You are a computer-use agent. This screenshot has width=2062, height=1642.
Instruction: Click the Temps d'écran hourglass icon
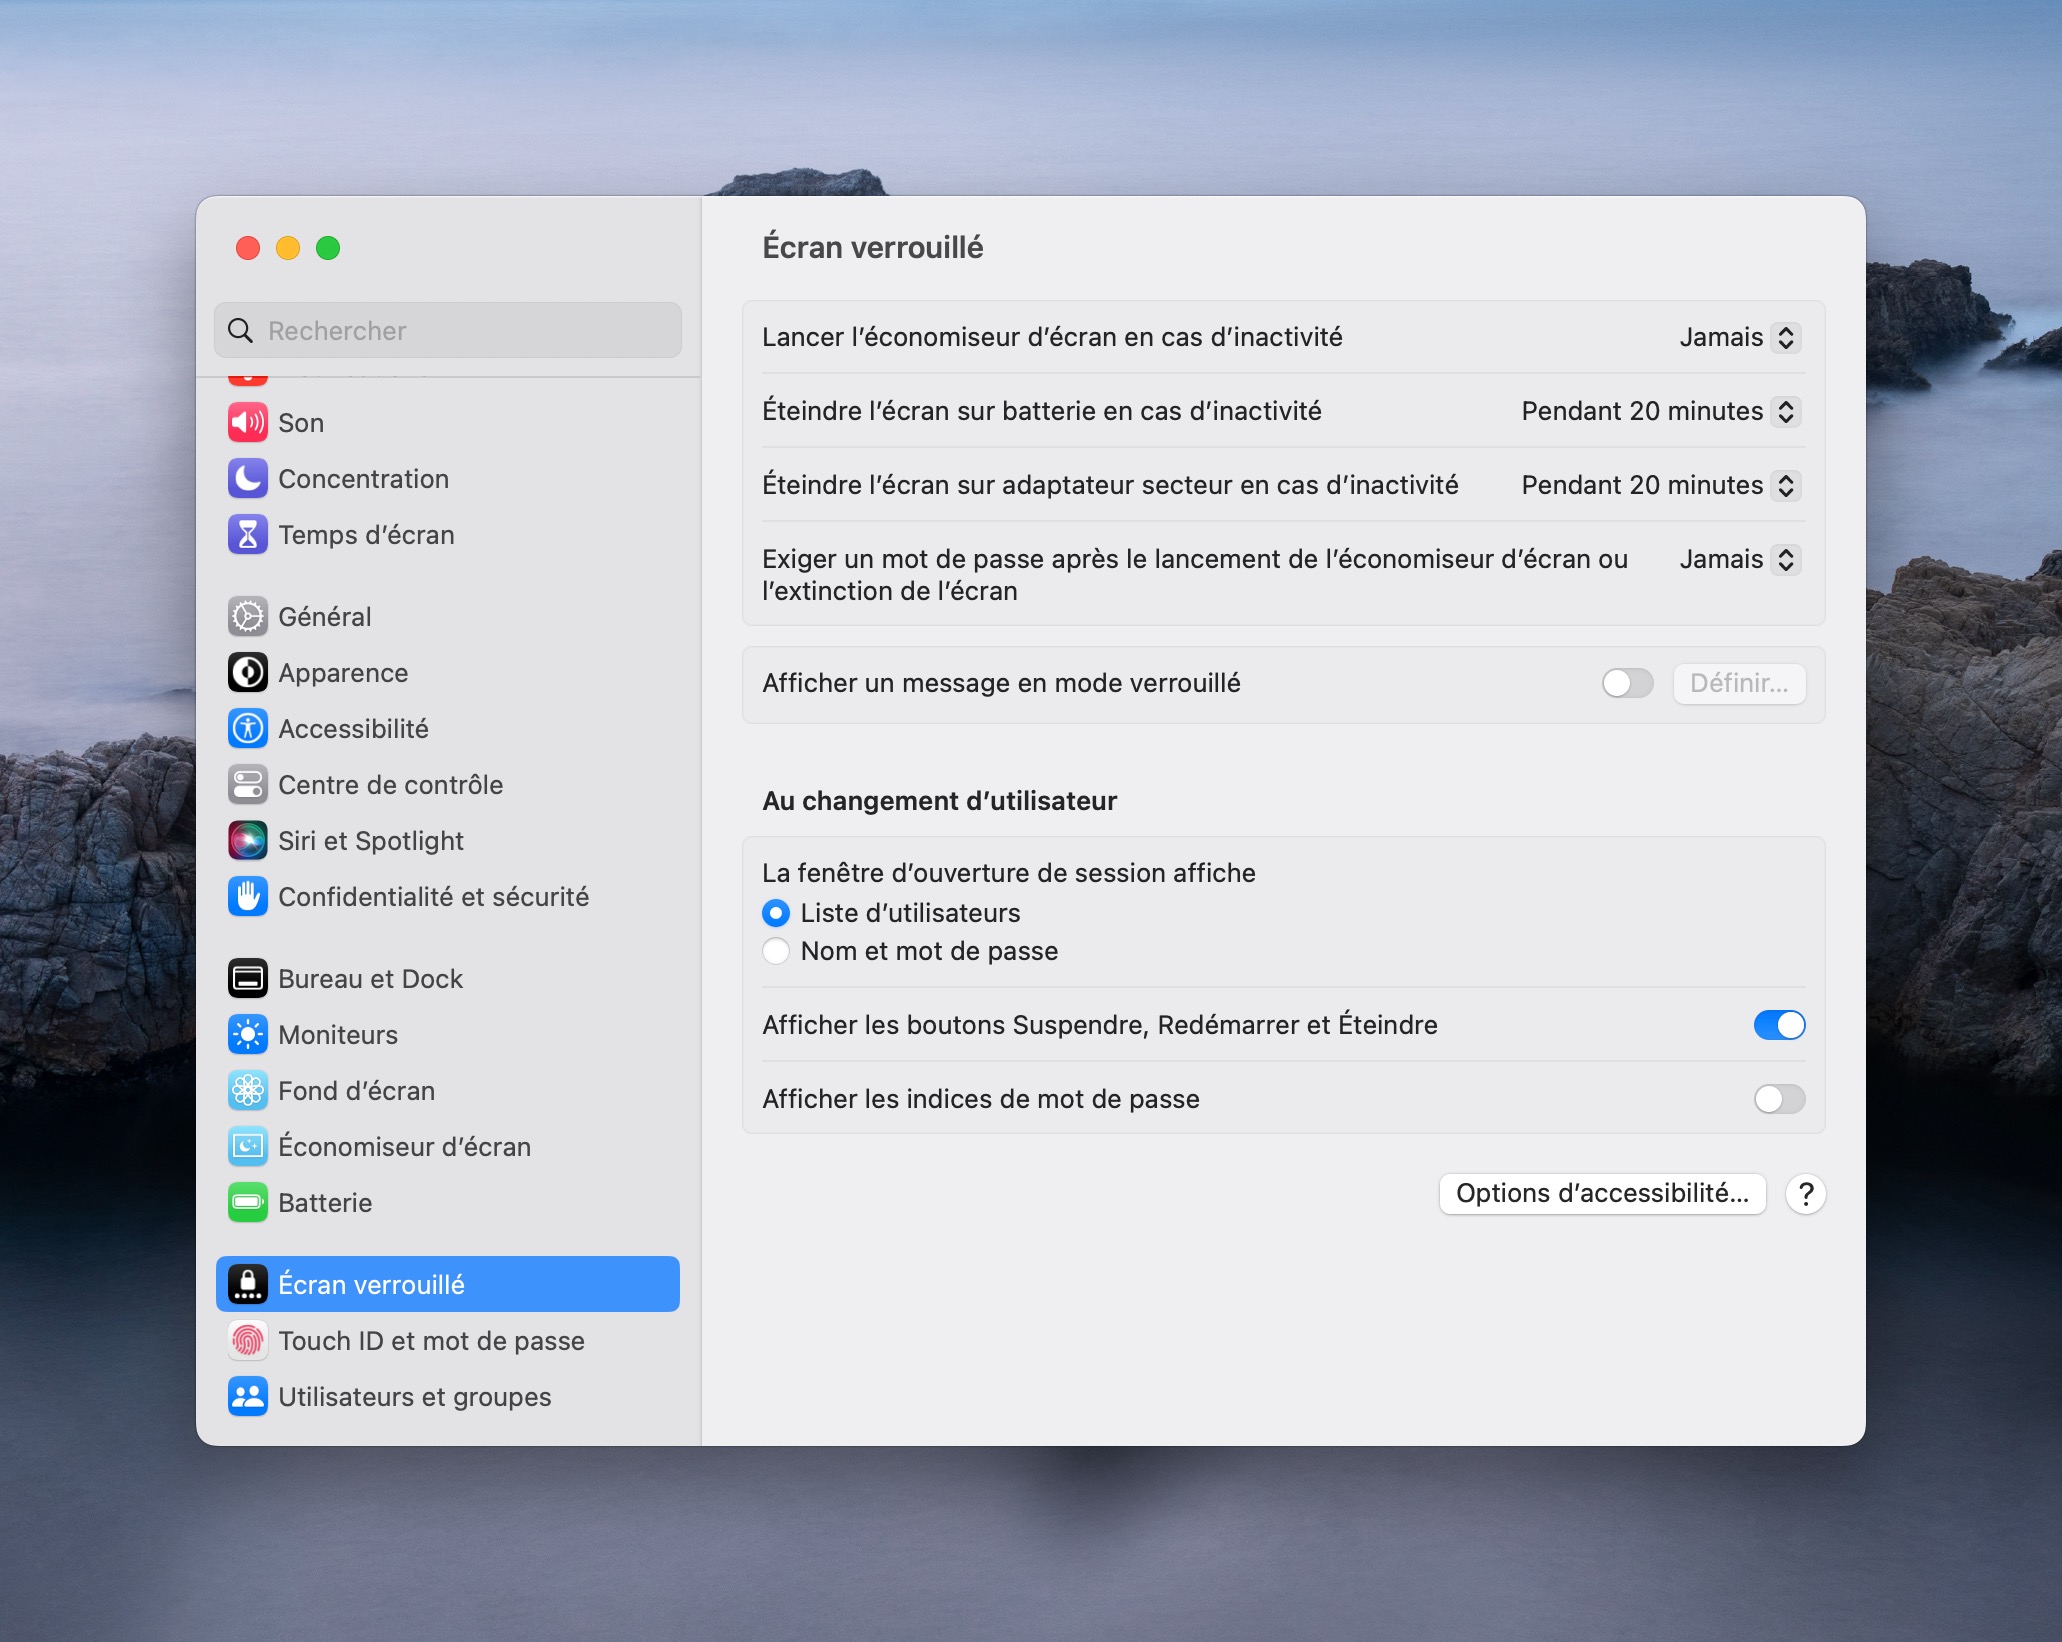click(247, 535)
